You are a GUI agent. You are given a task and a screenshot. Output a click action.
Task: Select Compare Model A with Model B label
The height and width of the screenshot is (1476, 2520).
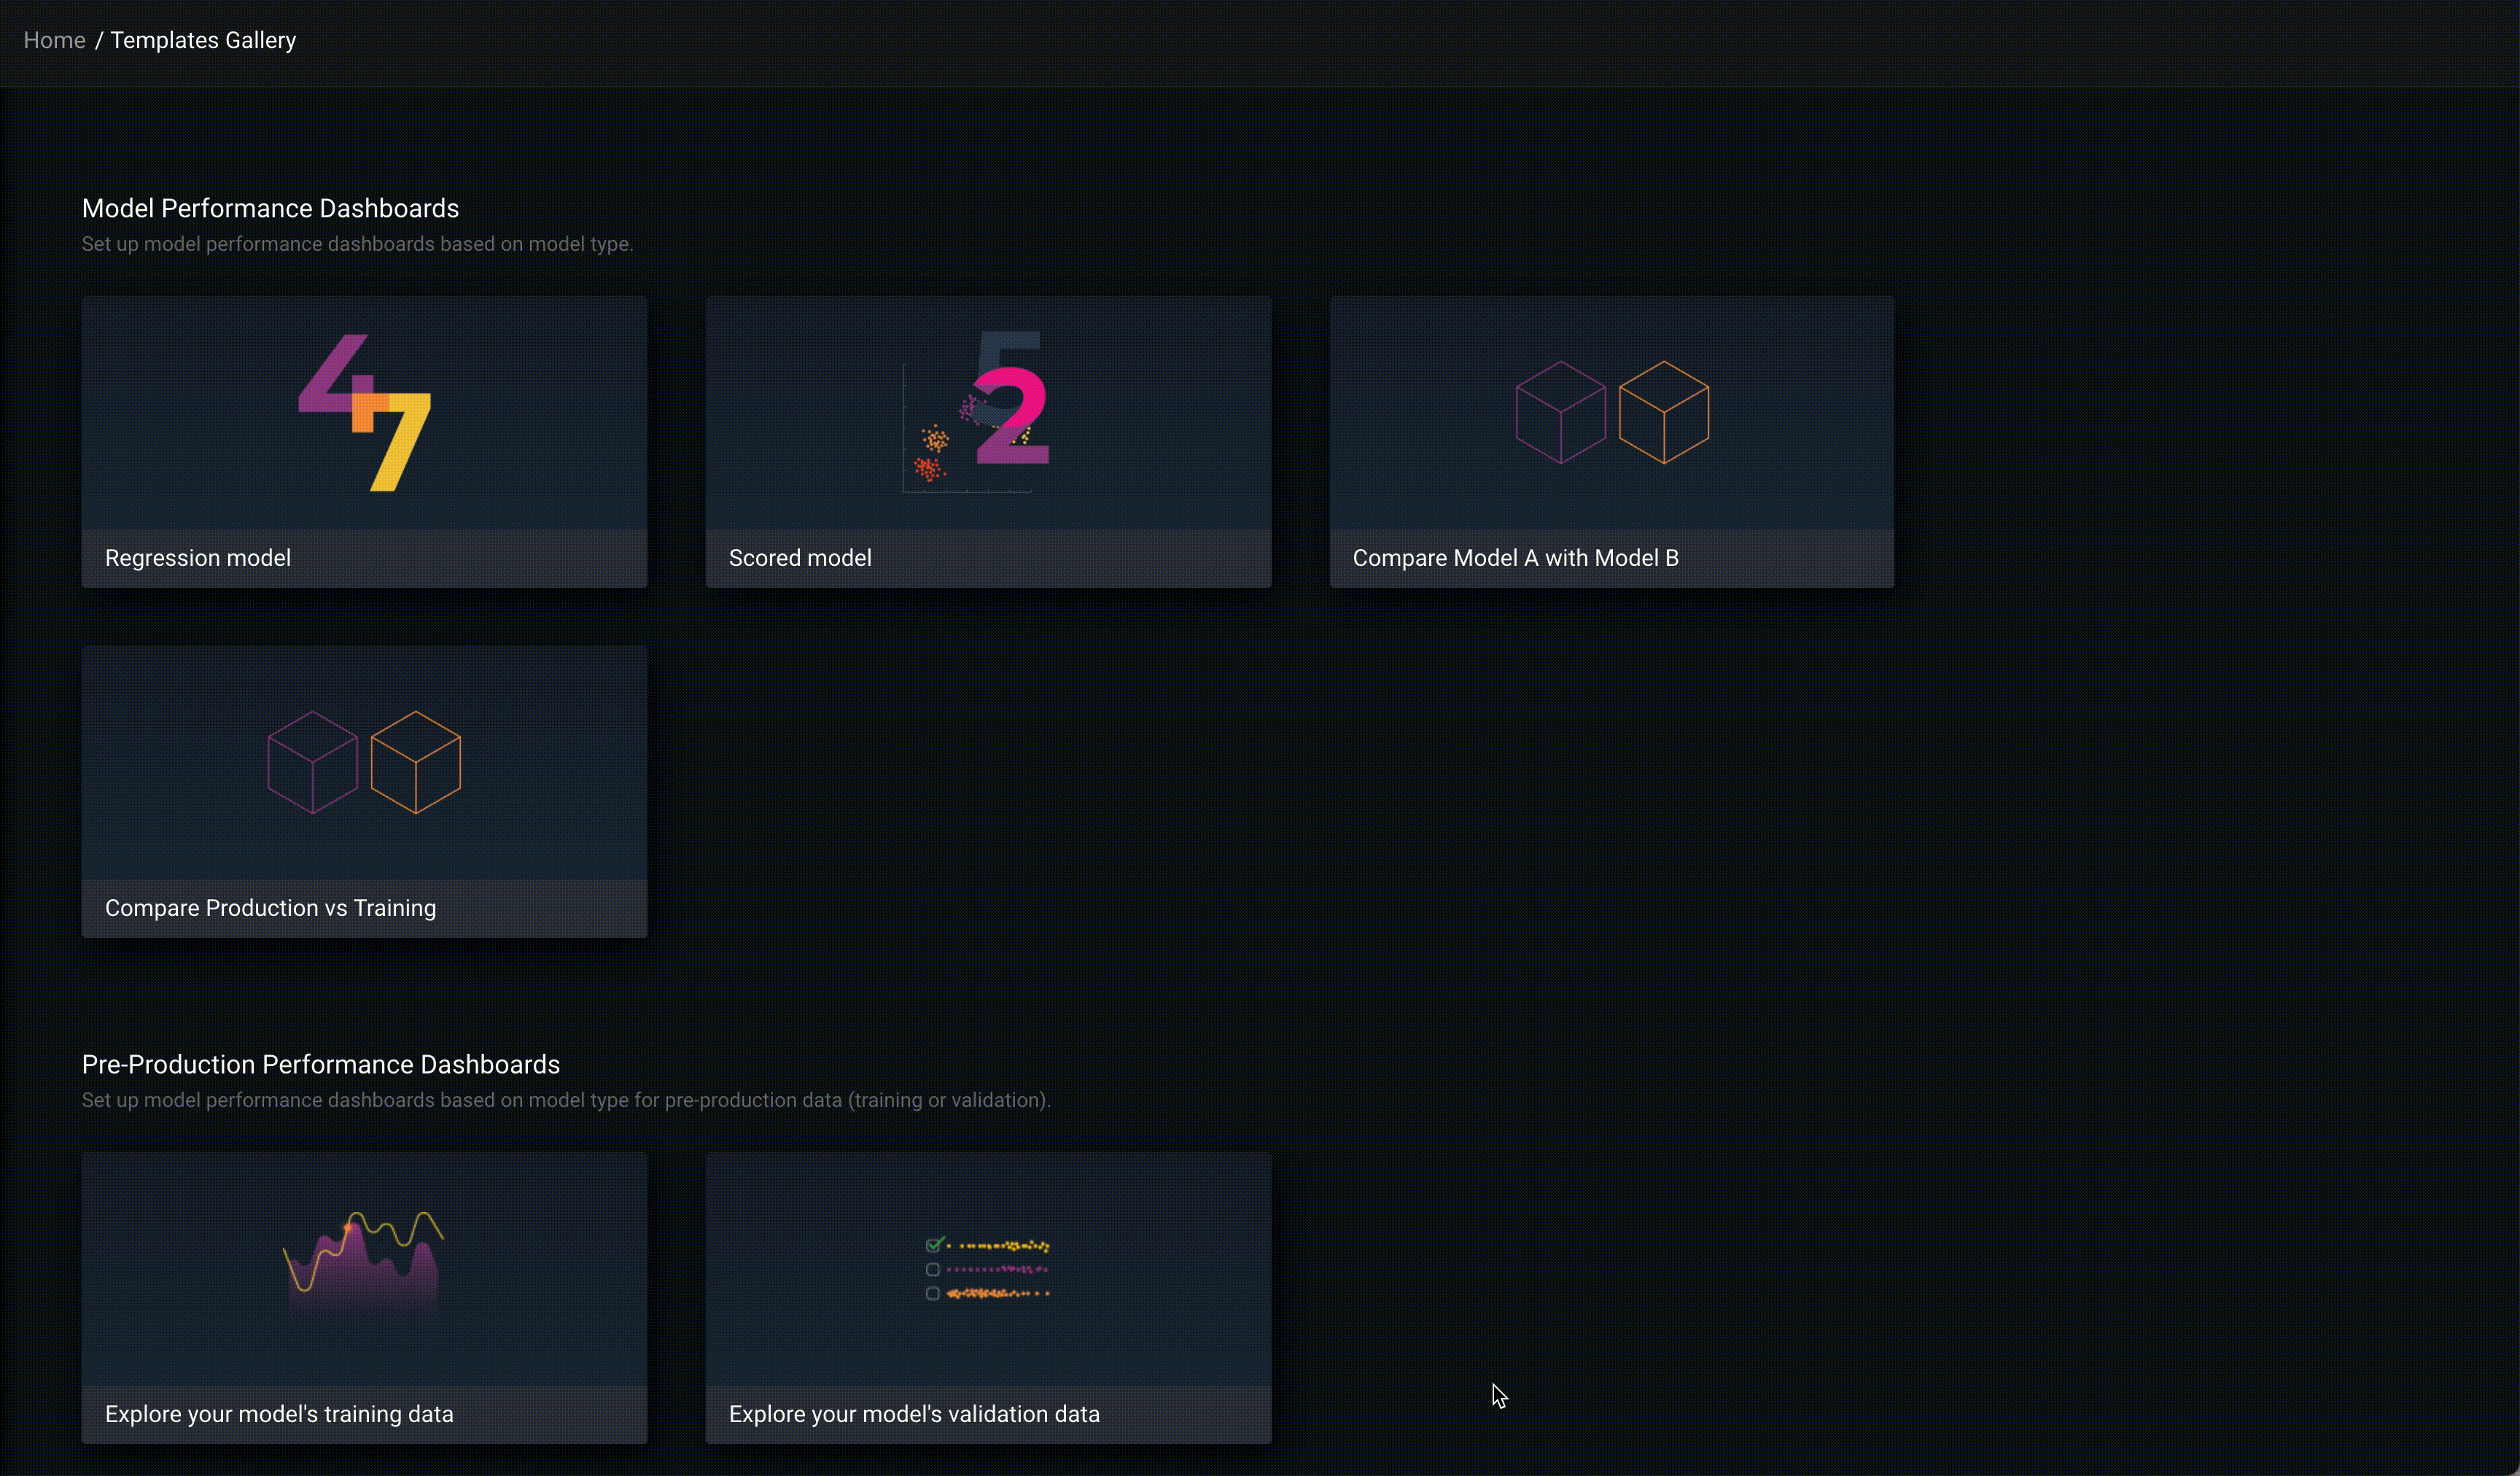point(1515,558)
